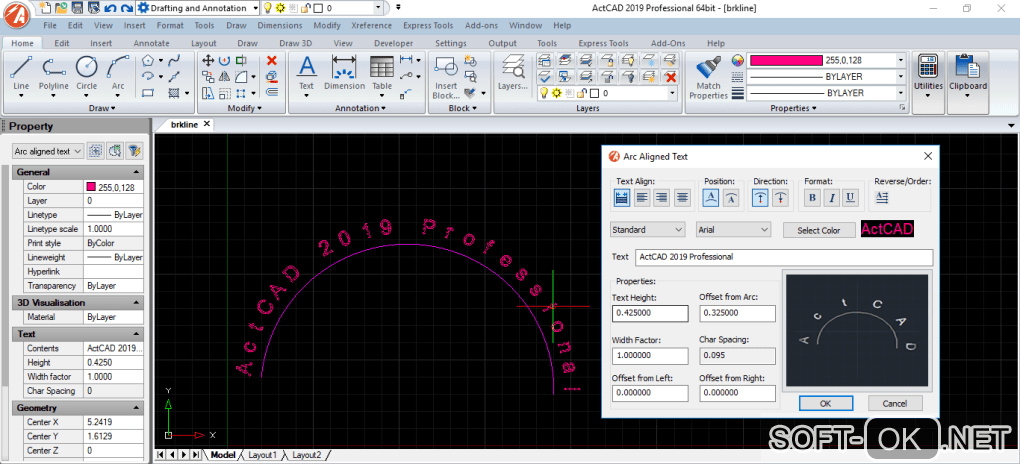The height and width of the screenshot is (464, 1020).
Task: Click the magenta color swatch in ribbon Properties
Action: click(x=786, y=61)
